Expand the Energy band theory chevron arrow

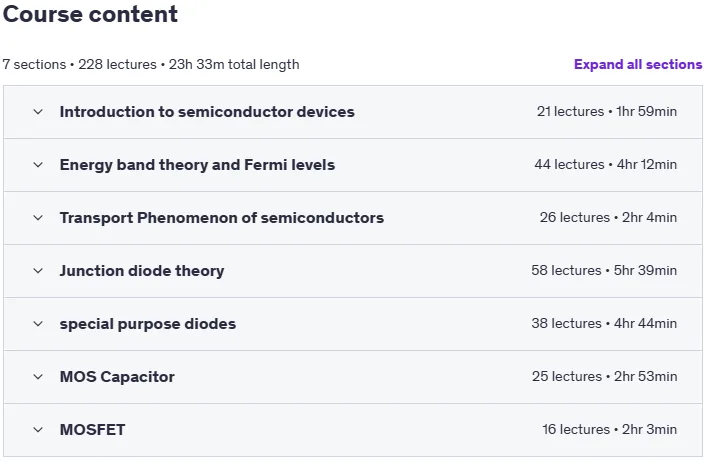point(38,165)
